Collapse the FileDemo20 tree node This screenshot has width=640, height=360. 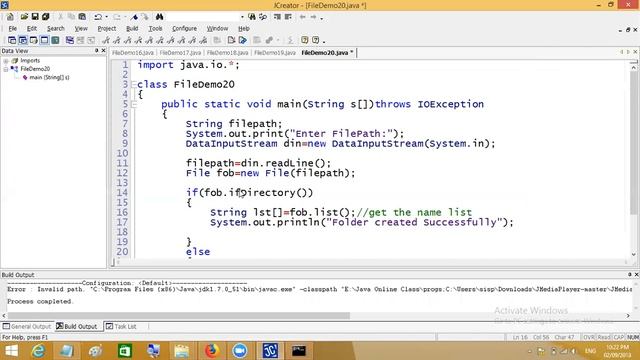point(6,69)
